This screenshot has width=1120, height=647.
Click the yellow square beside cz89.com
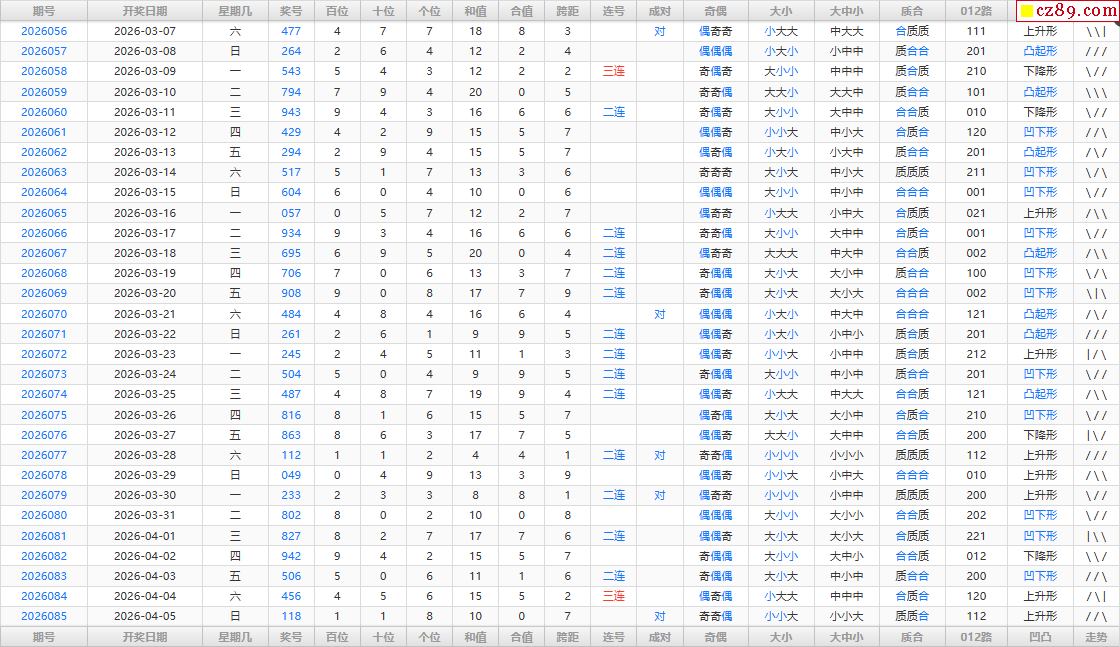(1026, 13)
